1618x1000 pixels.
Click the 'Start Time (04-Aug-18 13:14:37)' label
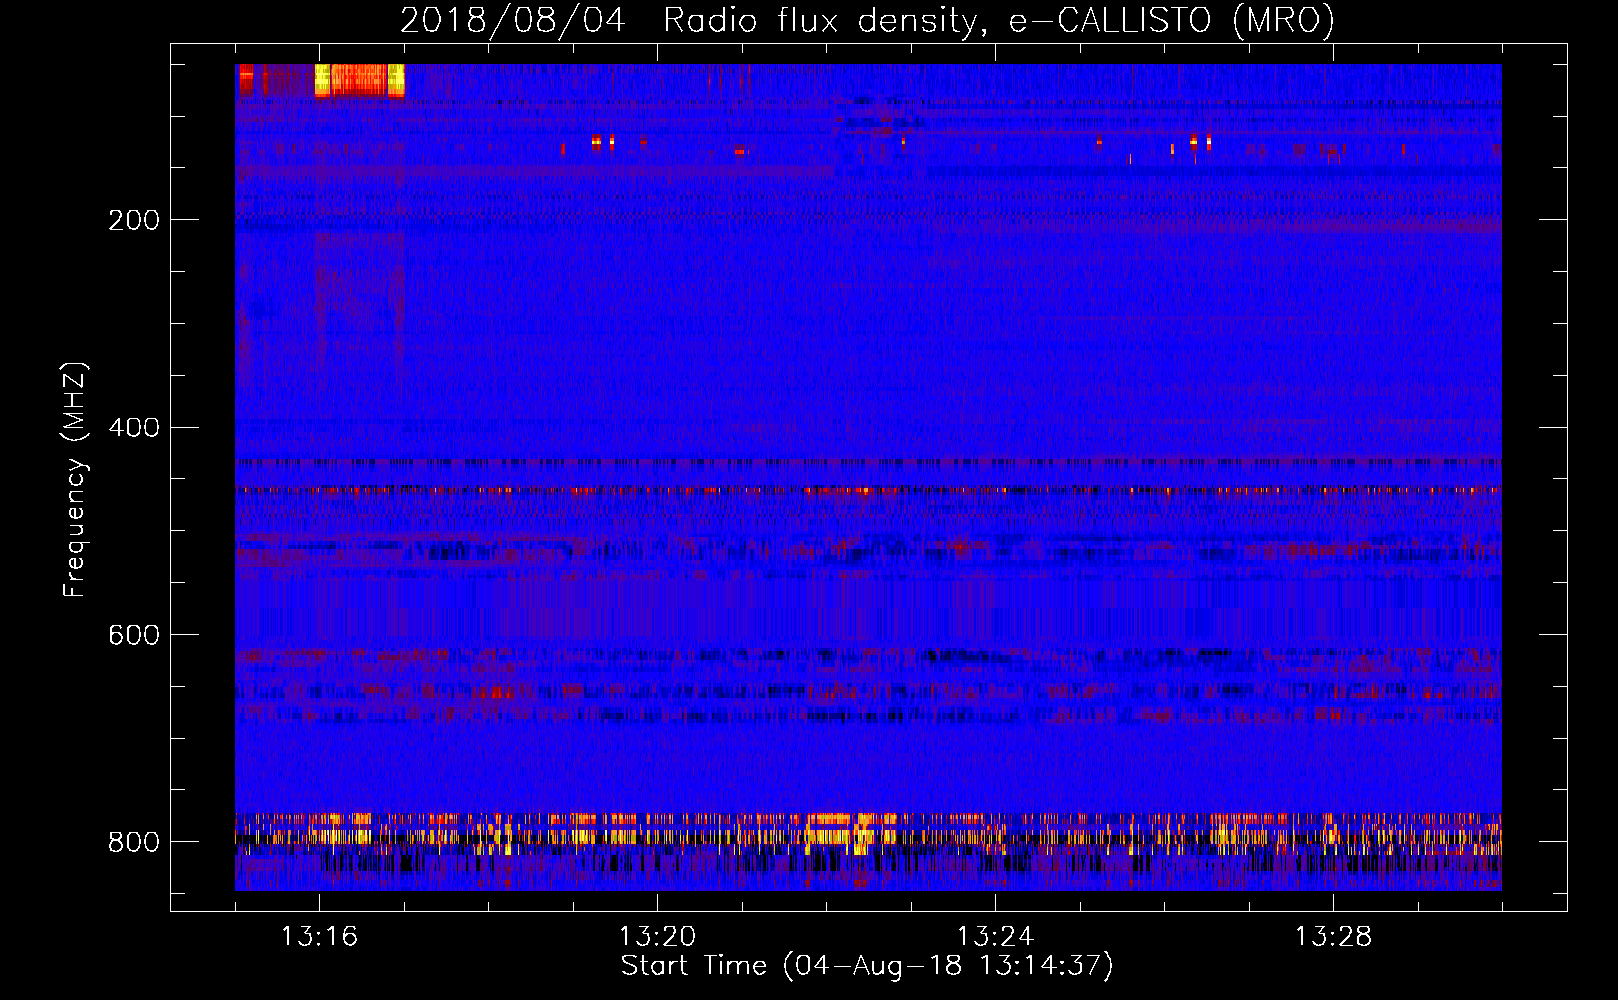click(867, 966)
